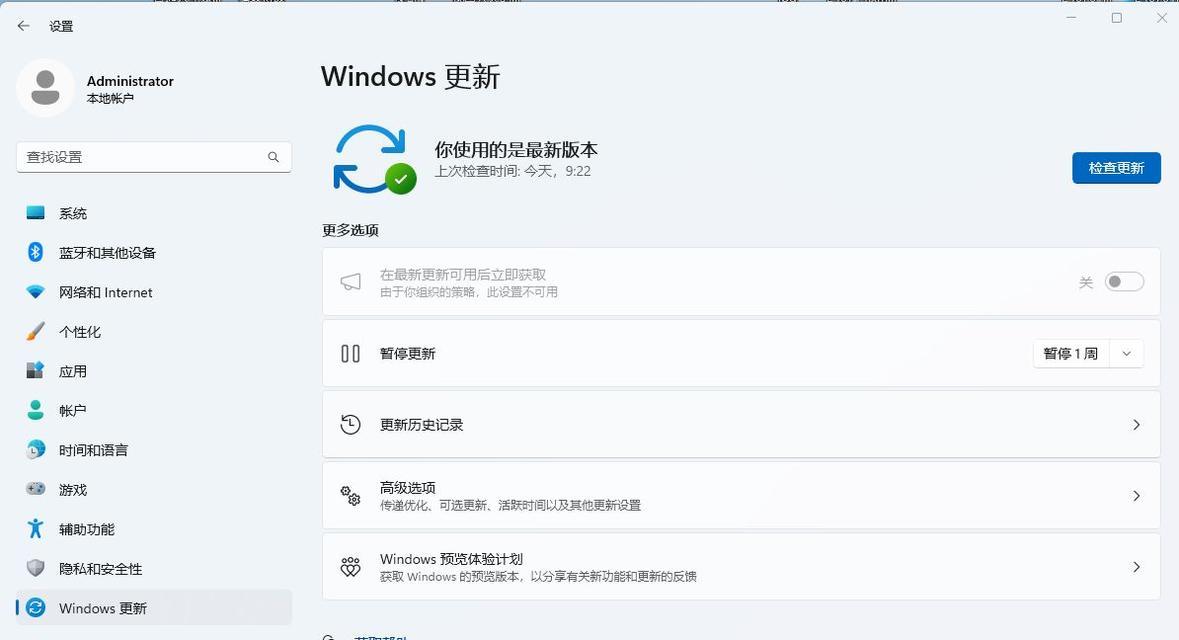The image size is (1179, 640).
Task: Click the Privacy shield icon
Action: tap(35, 568)
